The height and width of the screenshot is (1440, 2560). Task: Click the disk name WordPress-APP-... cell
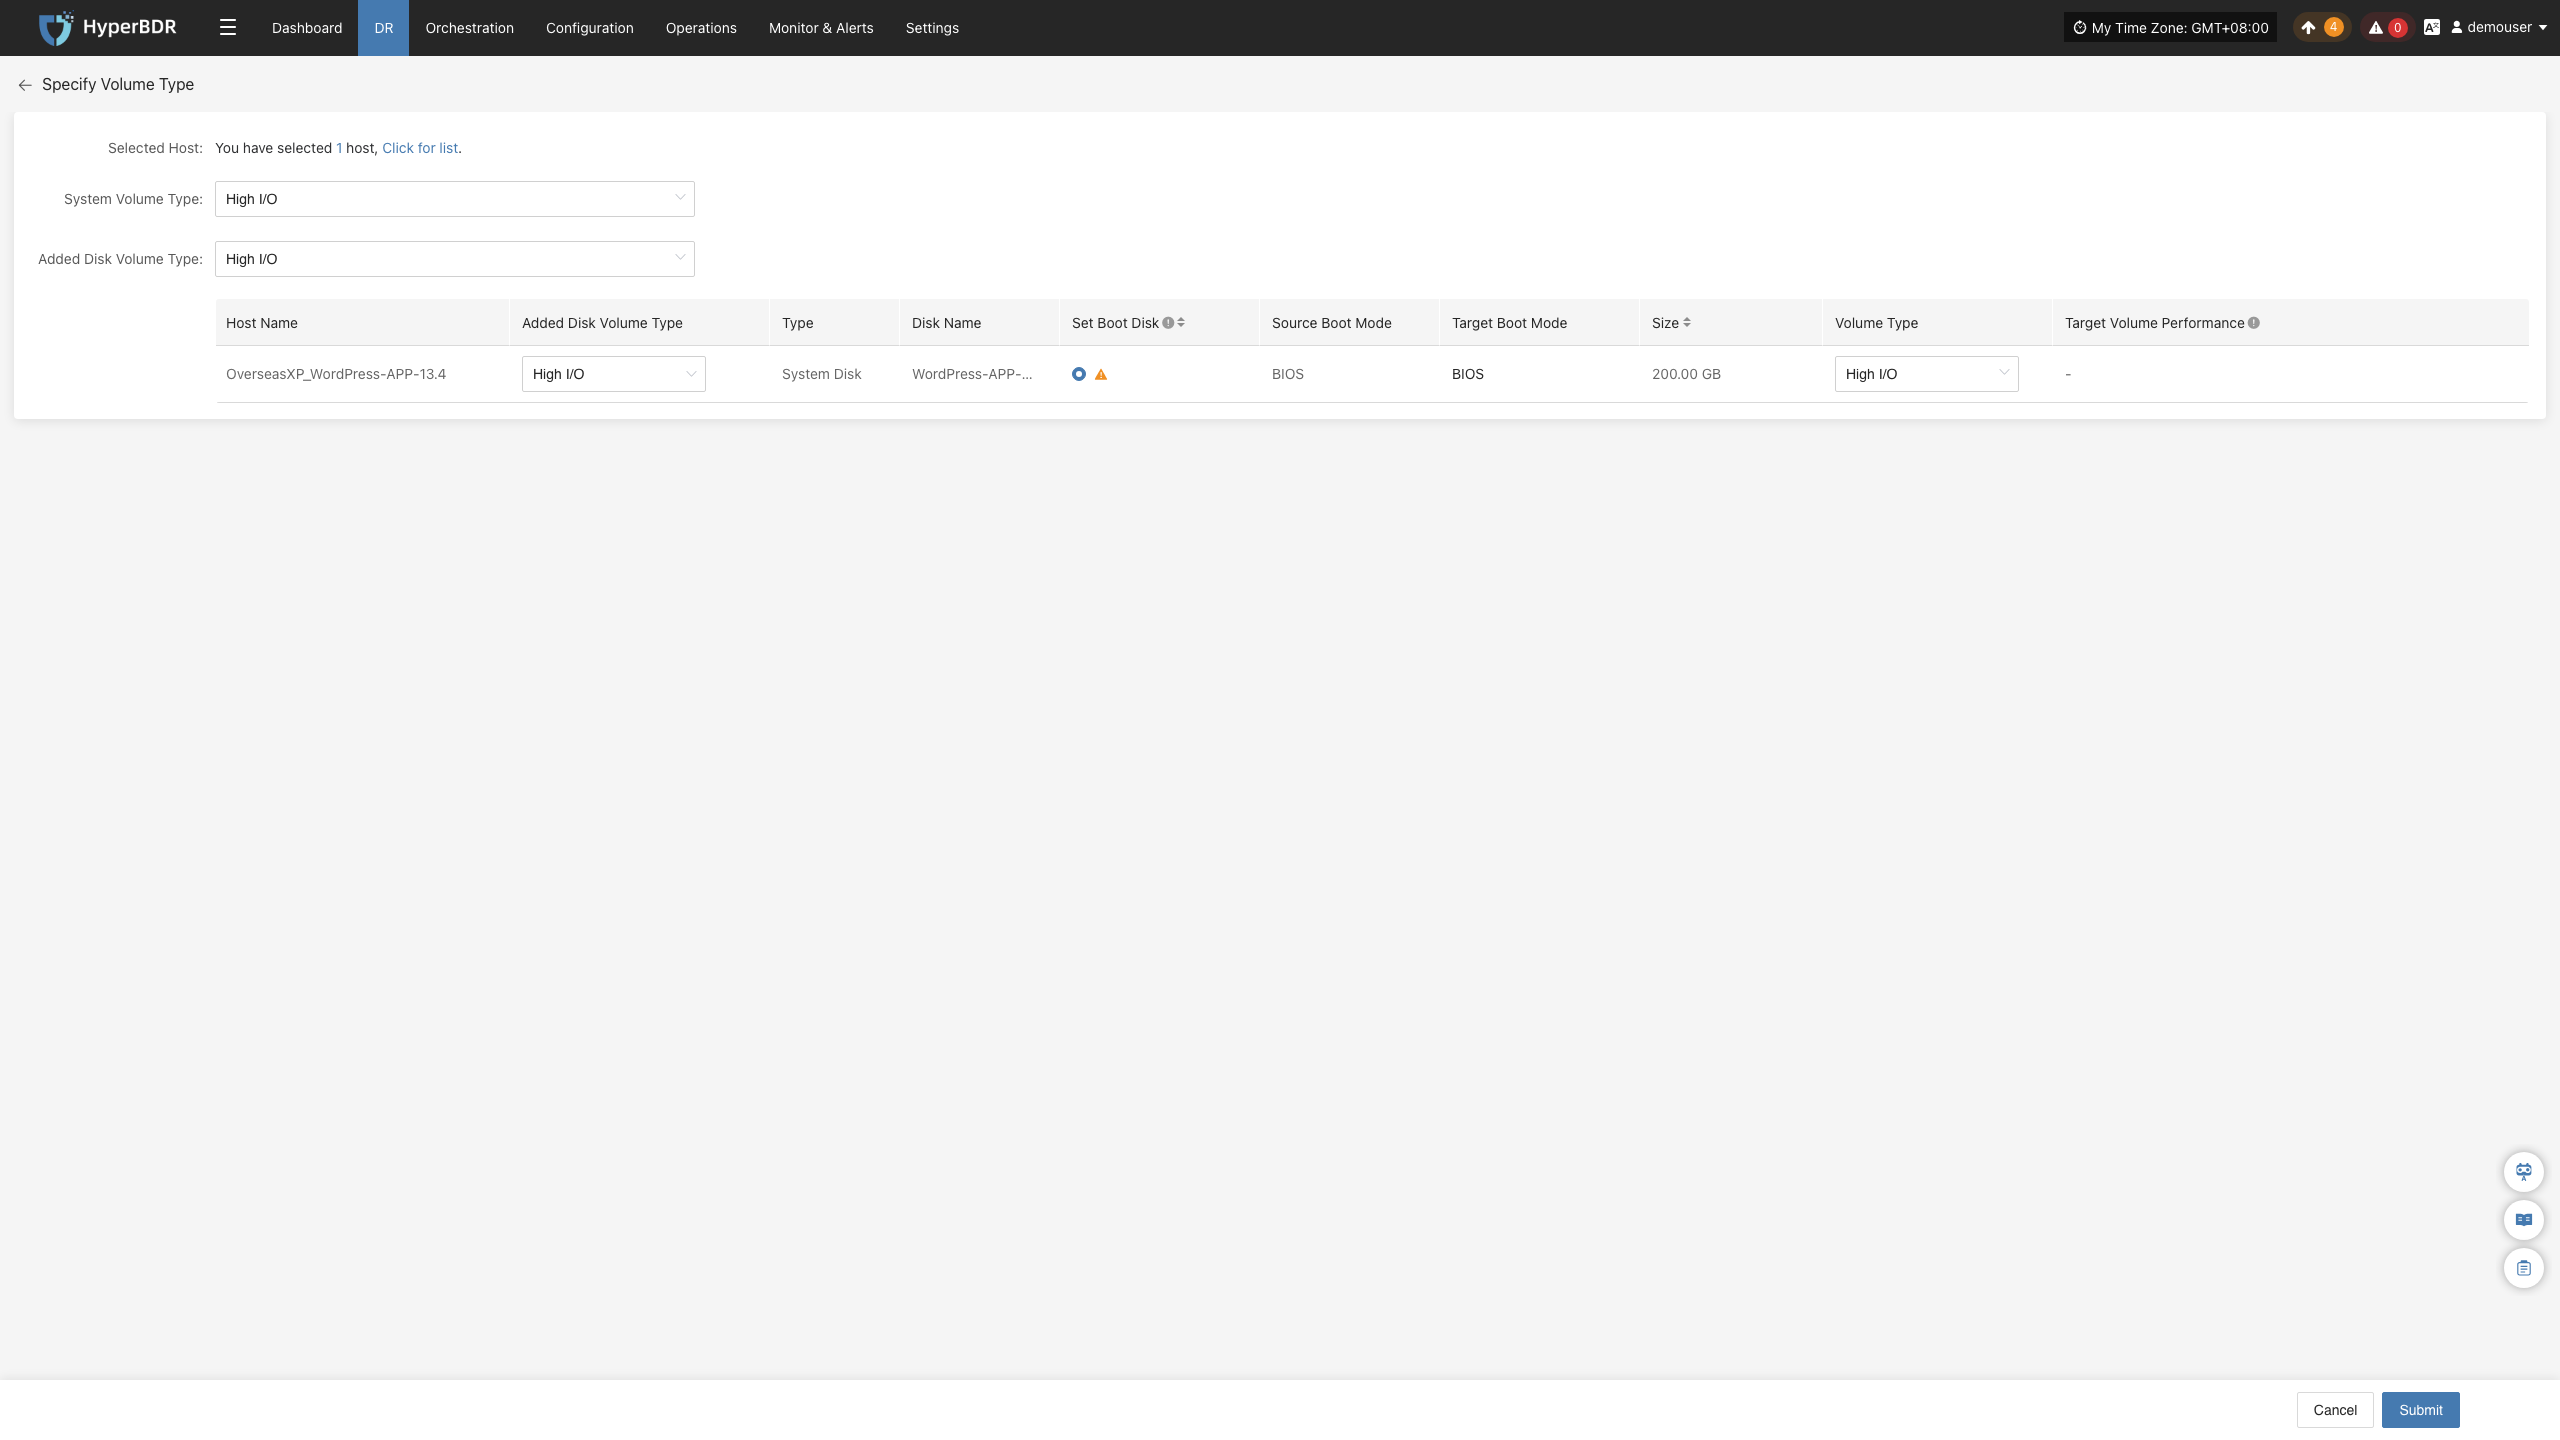click(972, 374)
